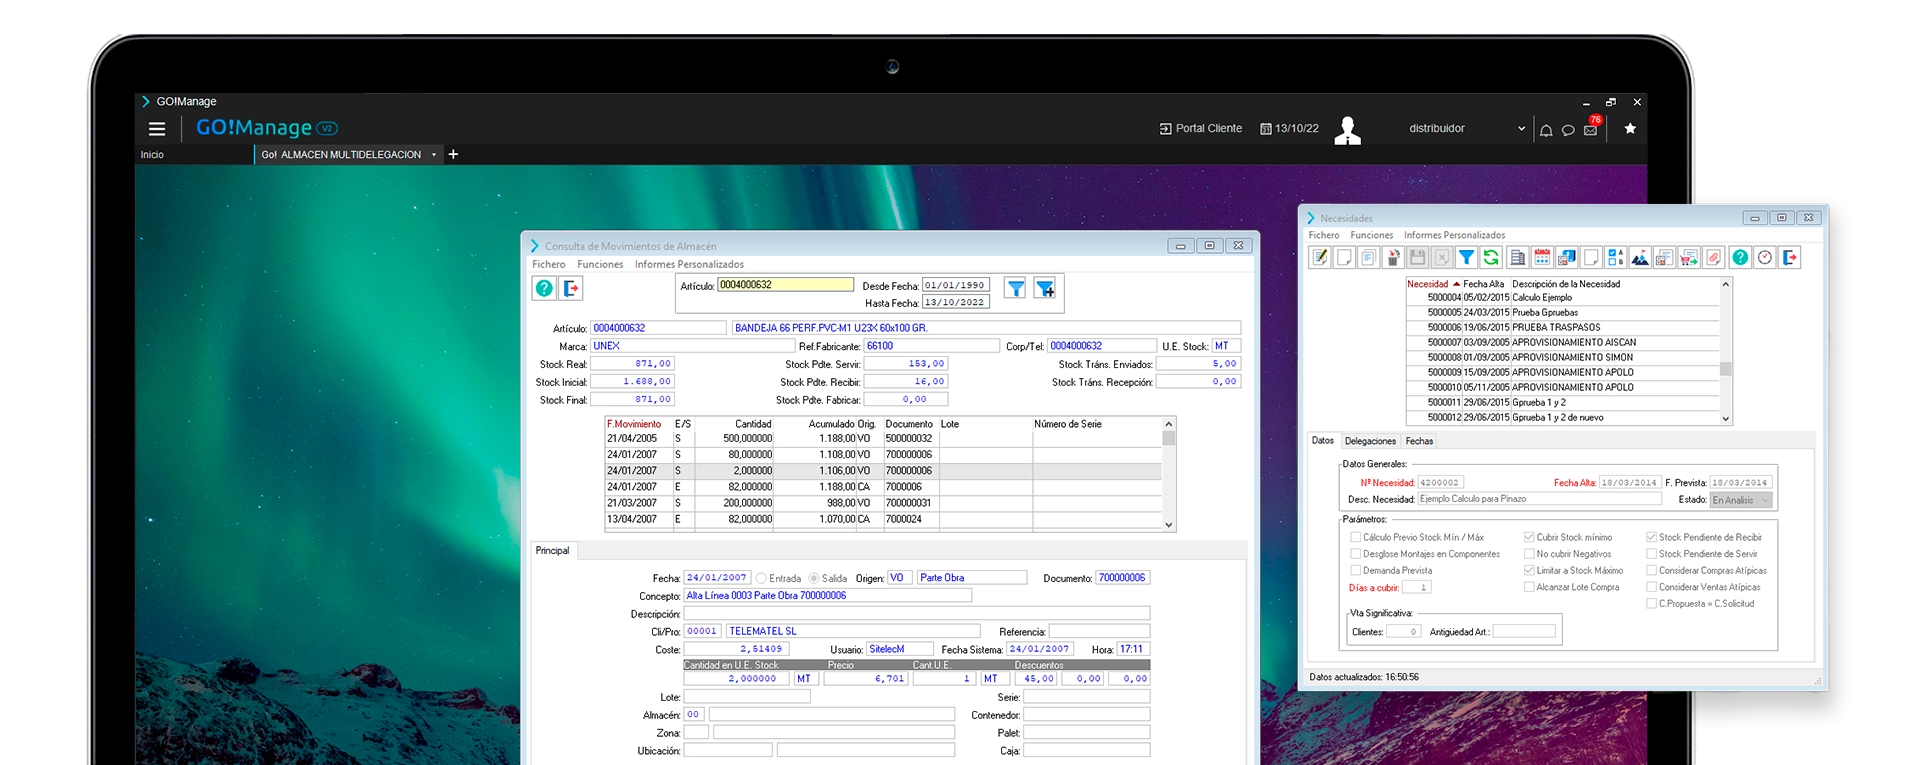1920x765 pixels.
Task: Toggle Demanda Prevista checkbox
Action: point(1356,571)
